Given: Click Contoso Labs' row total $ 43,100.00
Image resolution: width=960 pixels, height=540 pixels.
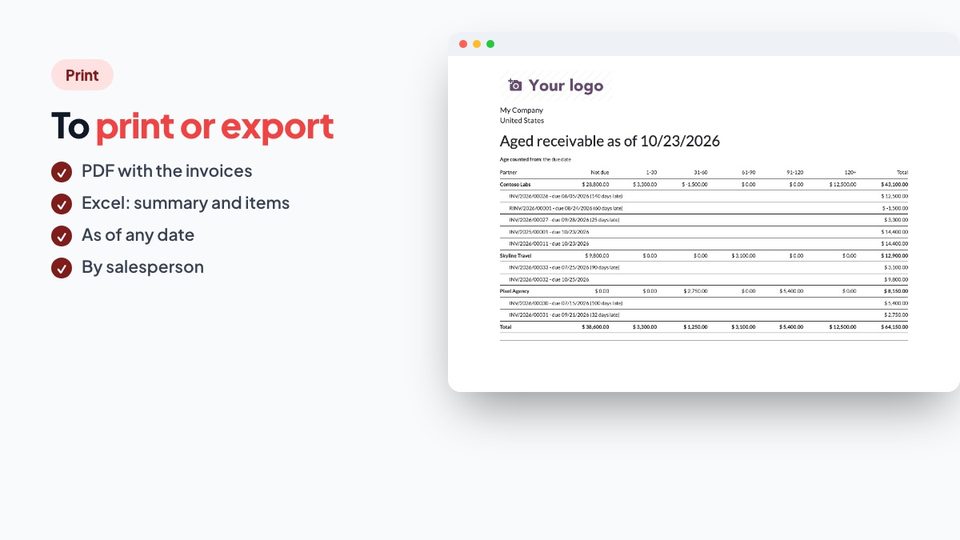Looking at the screenshot, I should (894, 184).
